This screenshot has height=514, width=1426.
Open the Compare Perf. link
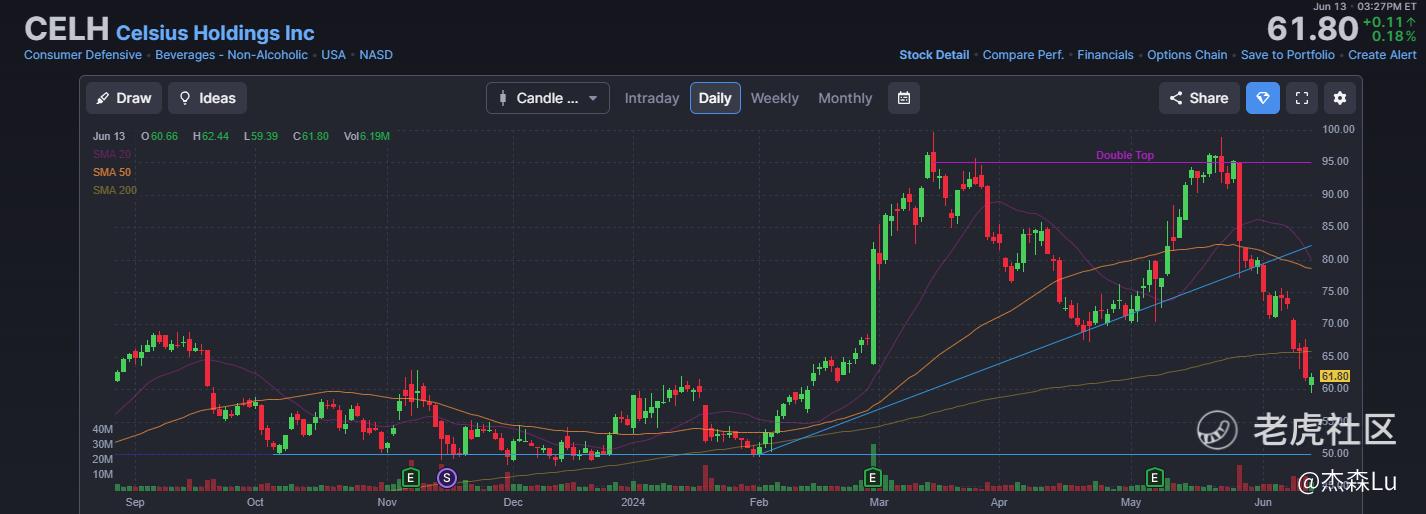point(1023,55)
